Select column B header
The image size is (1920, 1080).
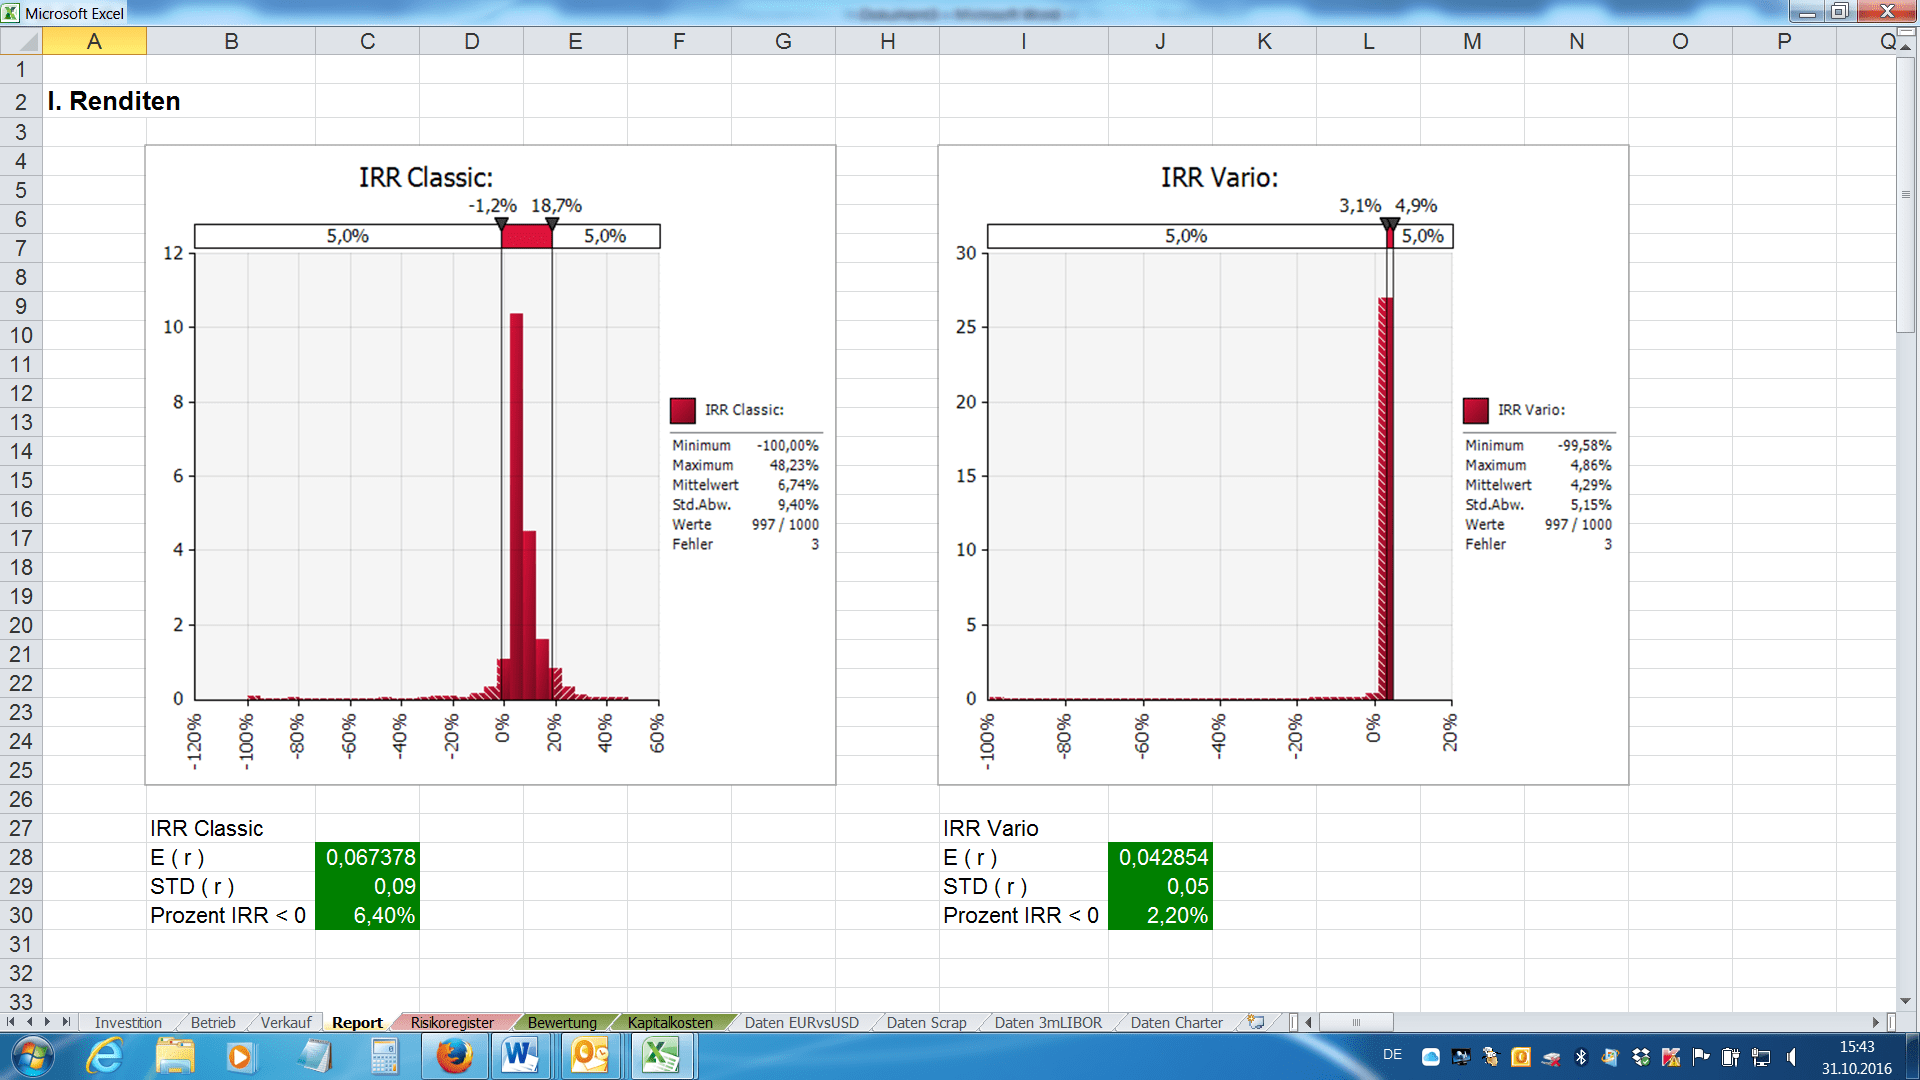tap(231, 41)
